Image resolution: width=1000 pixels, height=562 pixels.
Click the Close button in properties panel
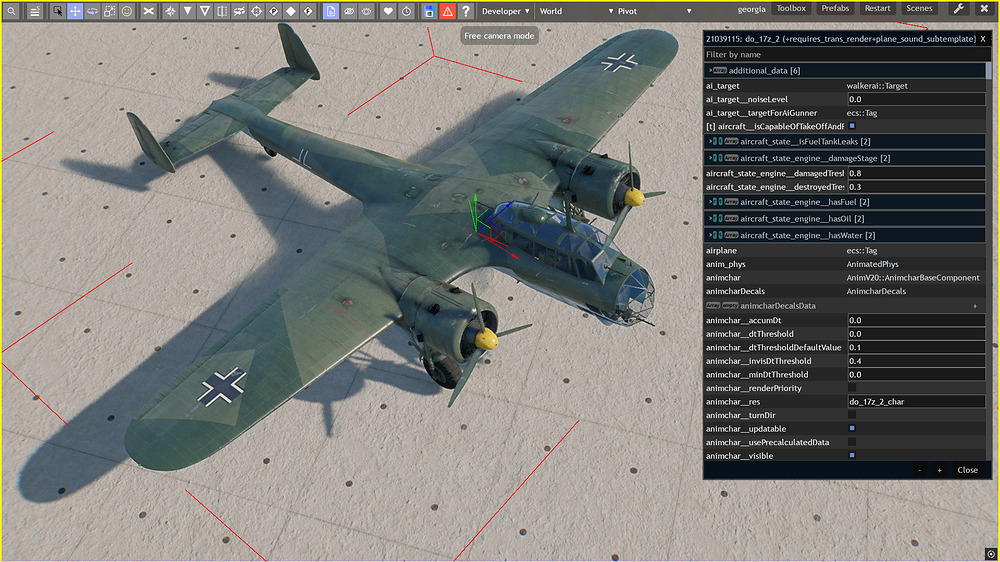[967, 470]
